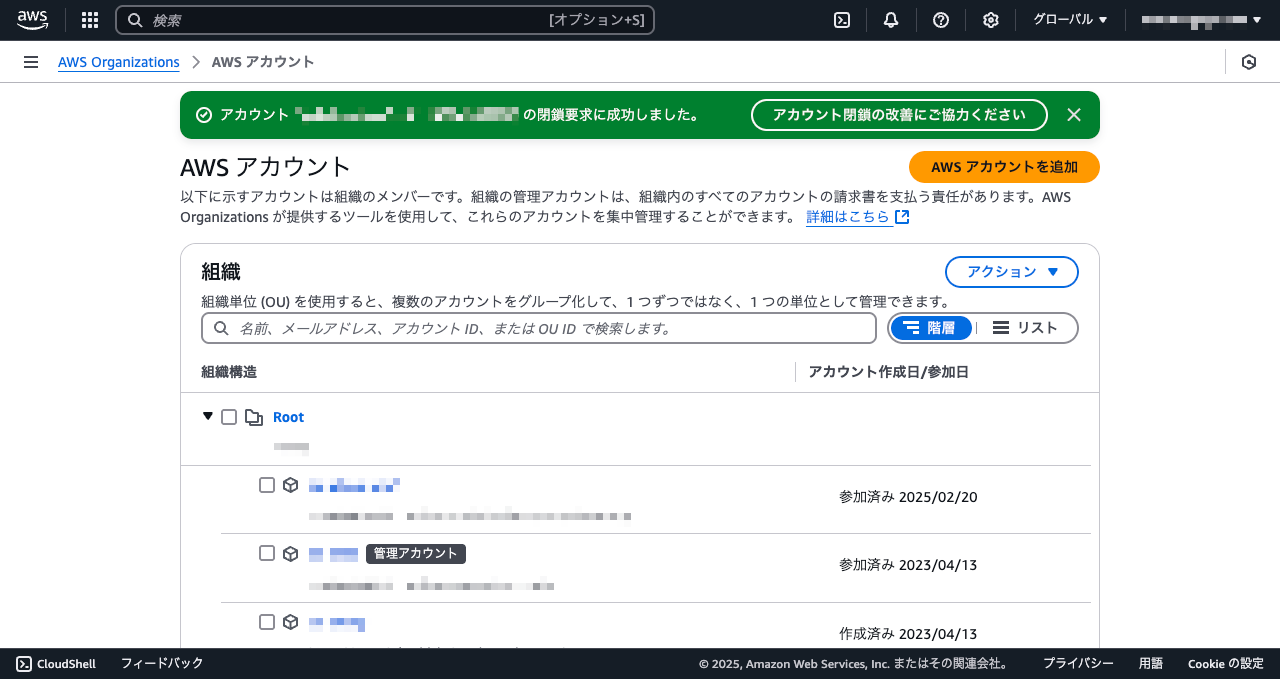Click フィードバック in footer

point(162,663)
